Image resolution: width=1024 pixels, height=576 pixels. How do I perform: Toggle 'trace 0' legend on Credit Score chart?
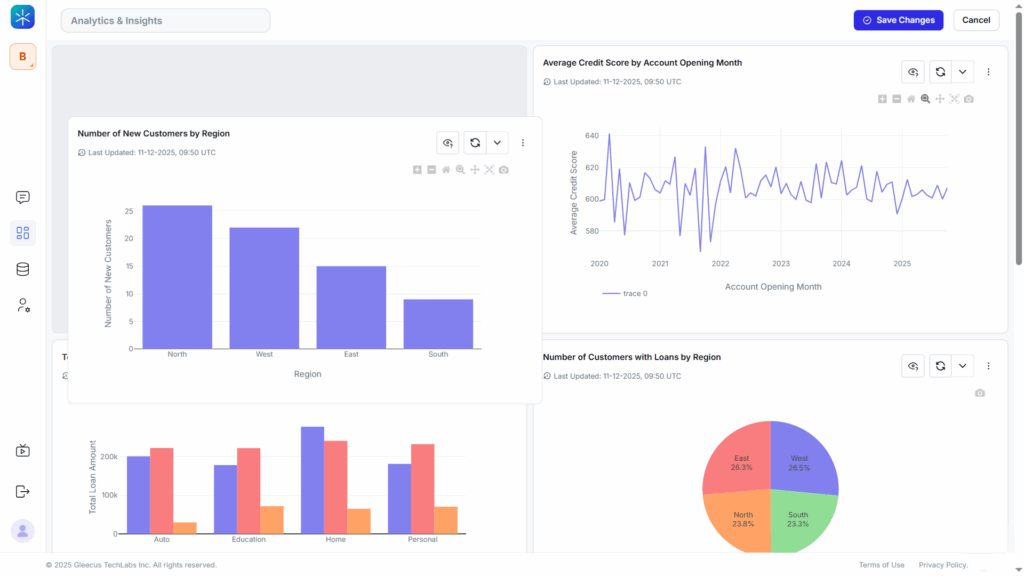(625, 294)
